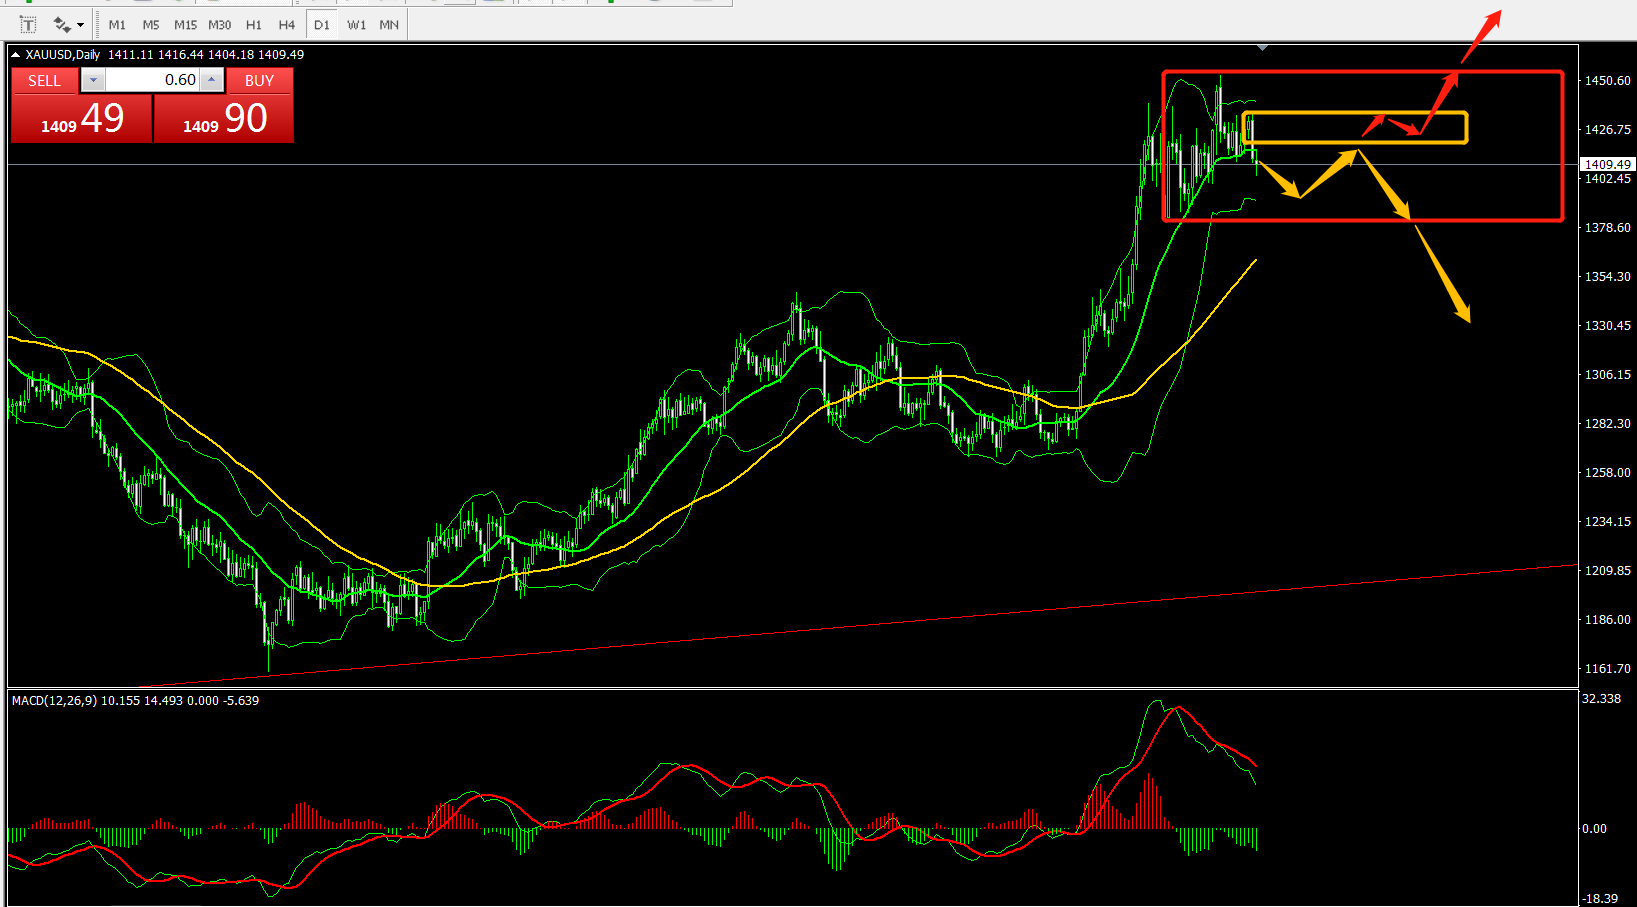Click the 32.338 MACD scale value

[1601, 699]
